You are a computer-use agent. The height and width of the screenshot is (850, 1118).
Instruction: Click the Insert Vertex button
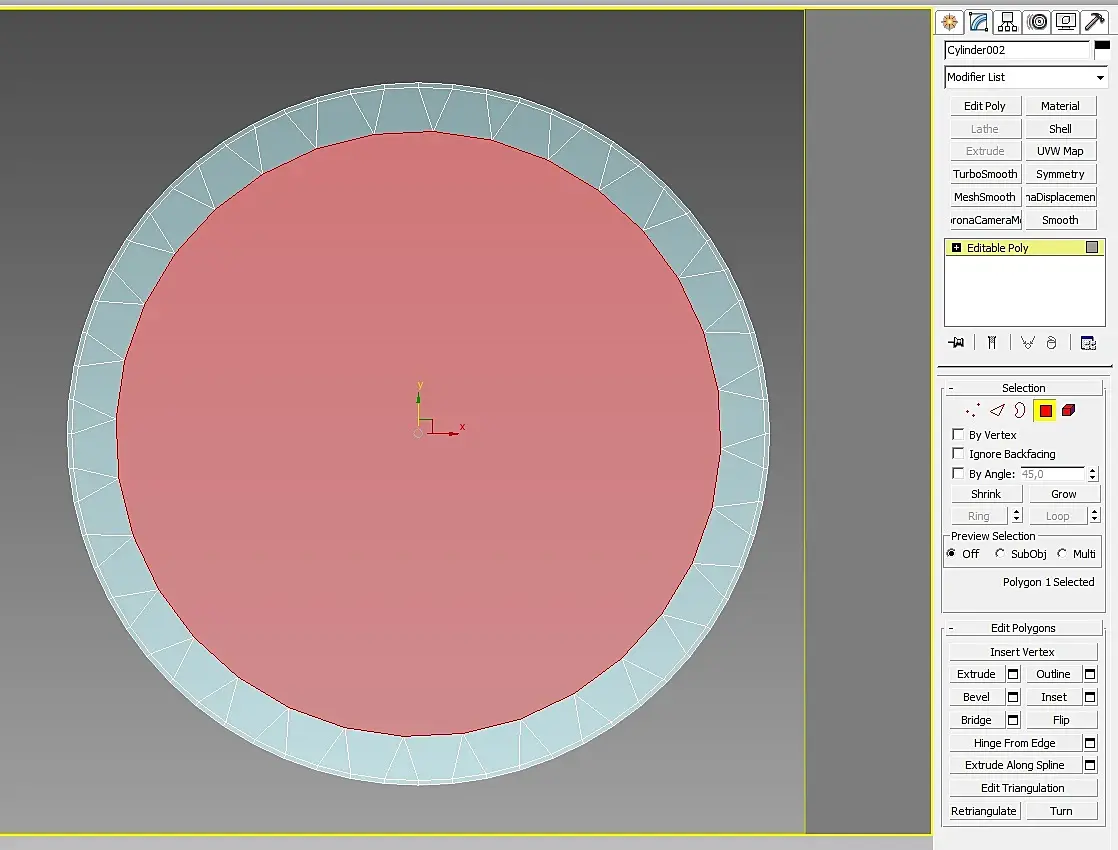tap(1022, 652)
